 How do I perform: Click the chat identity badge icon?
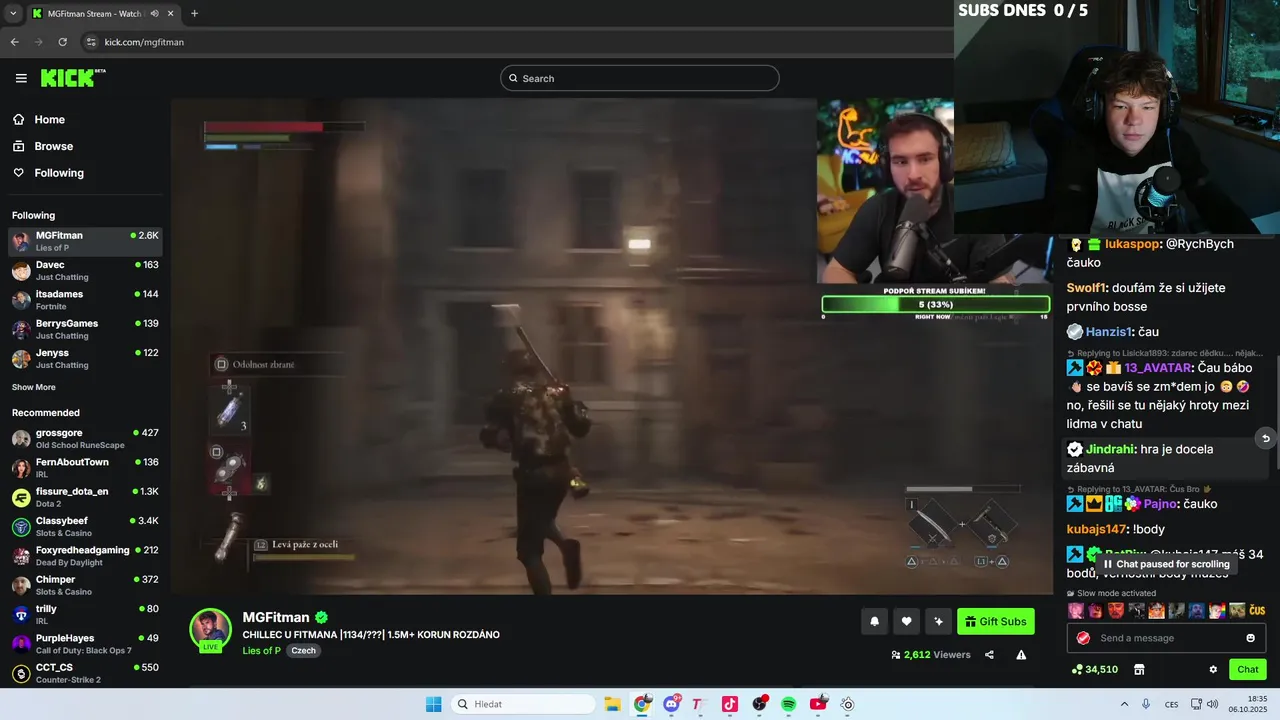pos(1083,638)
